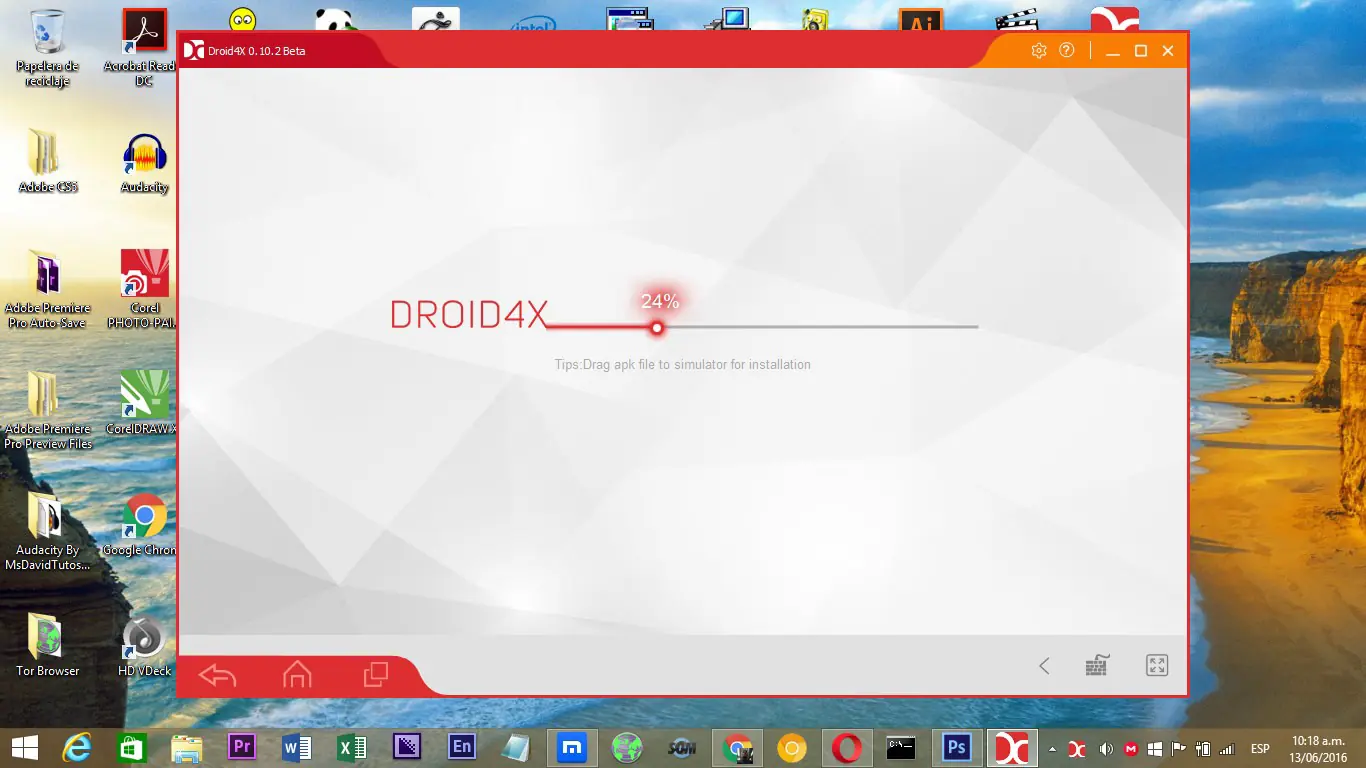Open the Droid4X help question mark
This screenshot has height=768, width=1366.
1067,50
